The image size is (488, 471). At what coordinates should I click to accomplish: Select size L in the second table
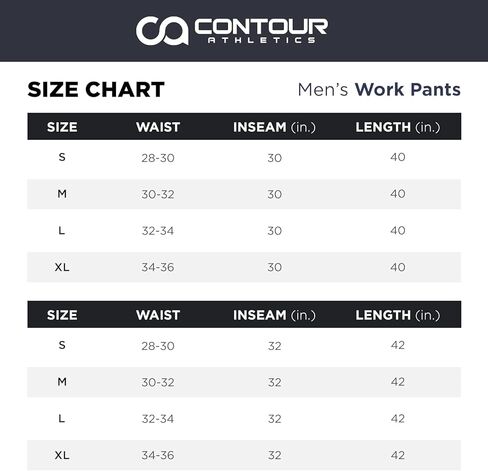tap(62, 418)
